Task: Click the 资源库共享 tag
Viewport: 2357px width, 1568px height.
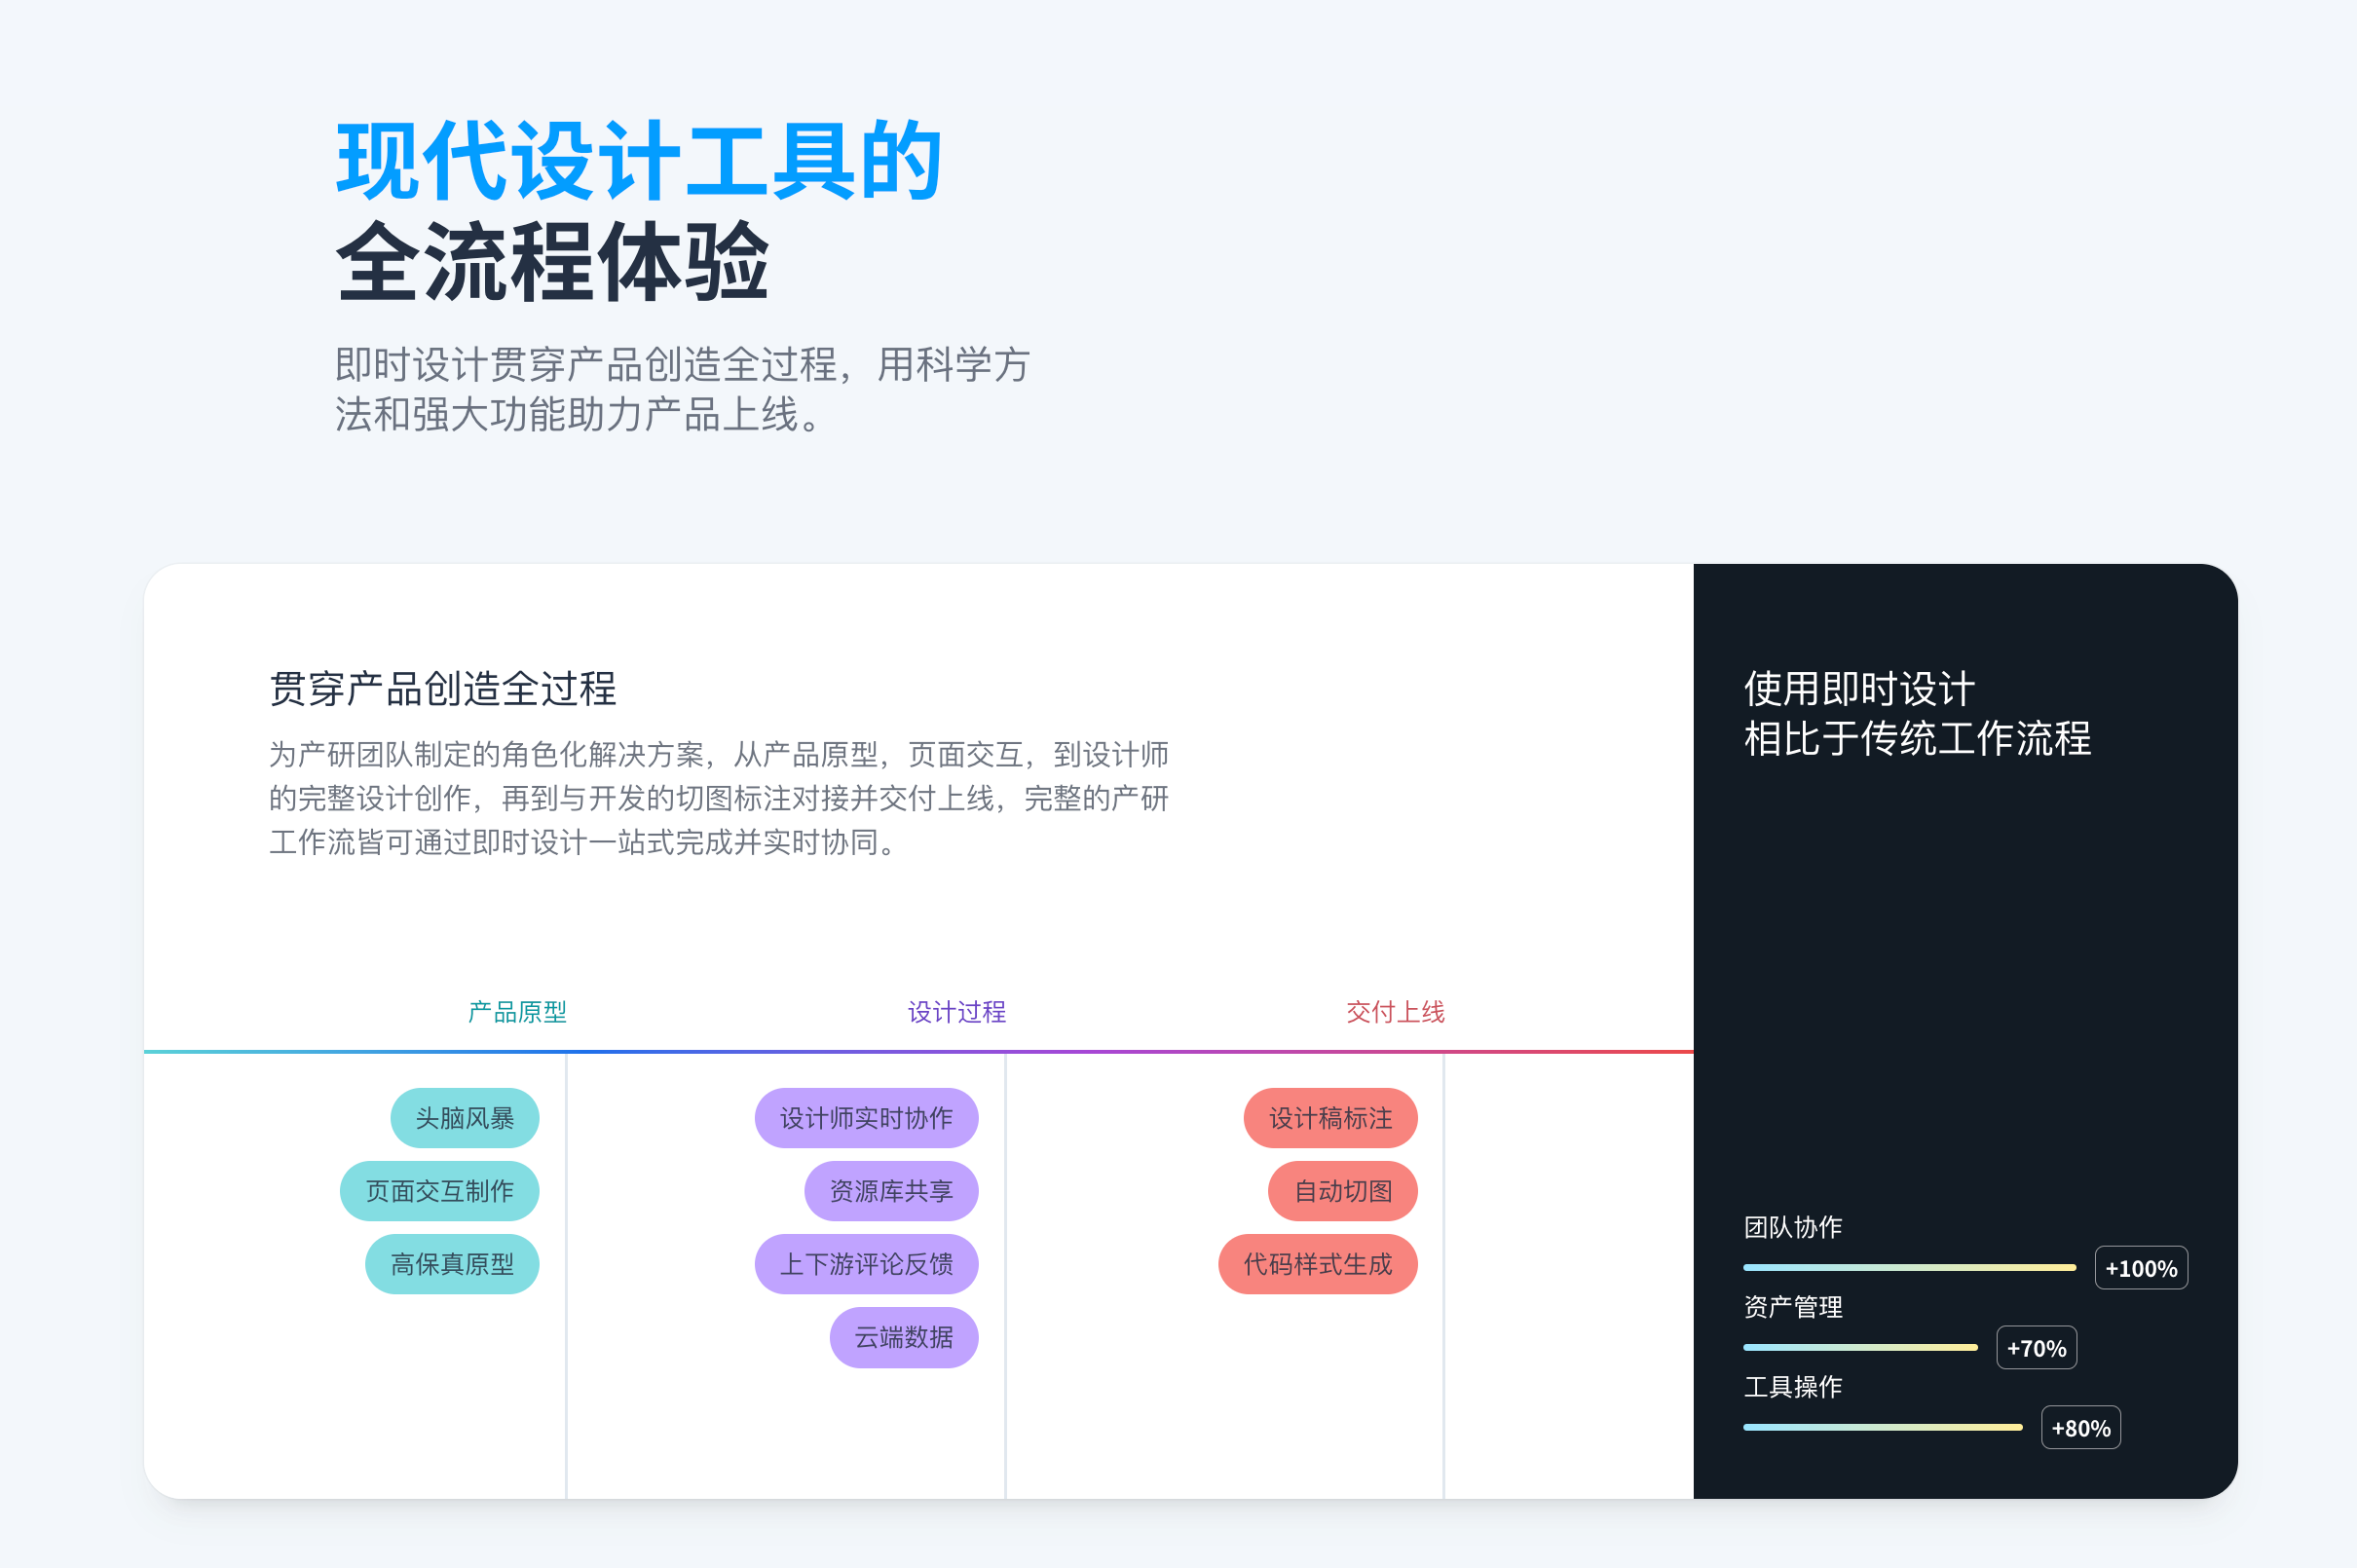Action: pyautogui.click(x=891, y=1191)
